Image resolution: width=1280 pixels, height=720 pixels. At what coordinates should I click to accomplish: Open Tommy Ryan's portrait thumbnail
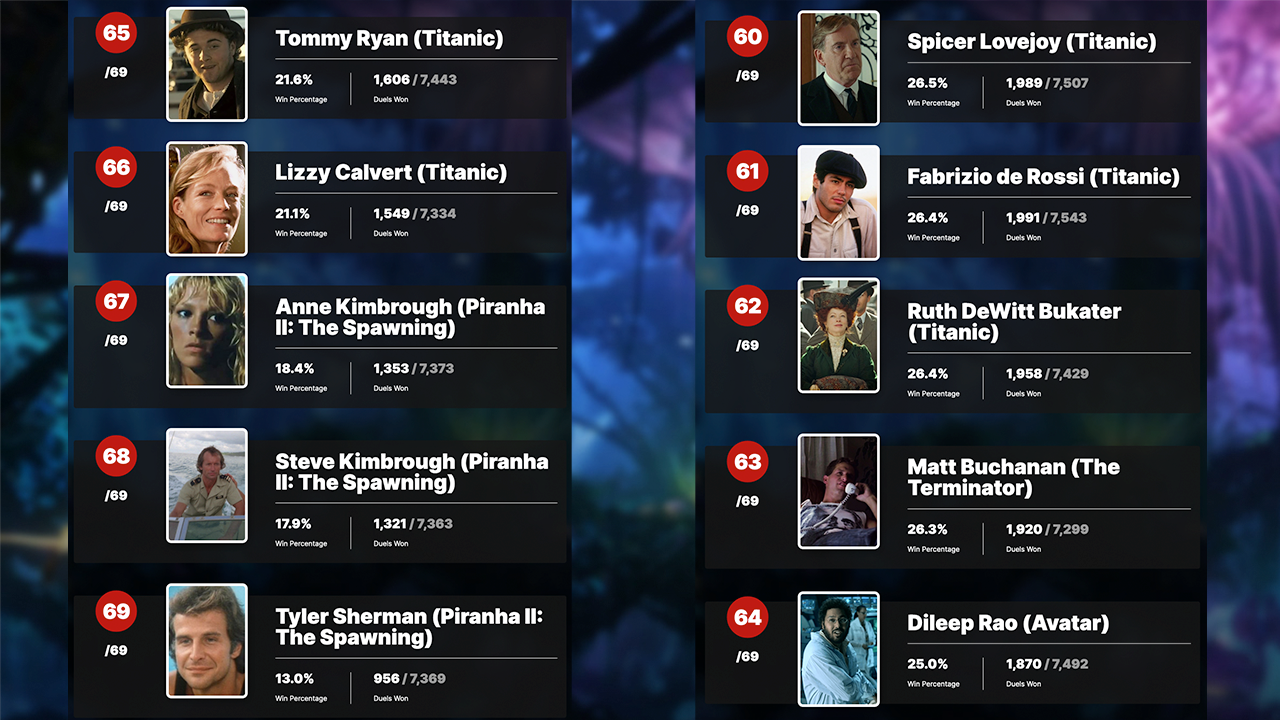tap(207, 64)
